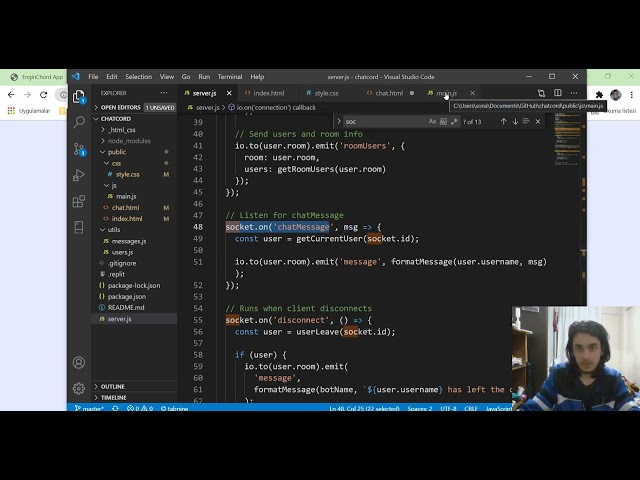The height and width of the screenshot is (480, 640).
Task: Open the Search view in activity bar
Action: coord(79,122)
